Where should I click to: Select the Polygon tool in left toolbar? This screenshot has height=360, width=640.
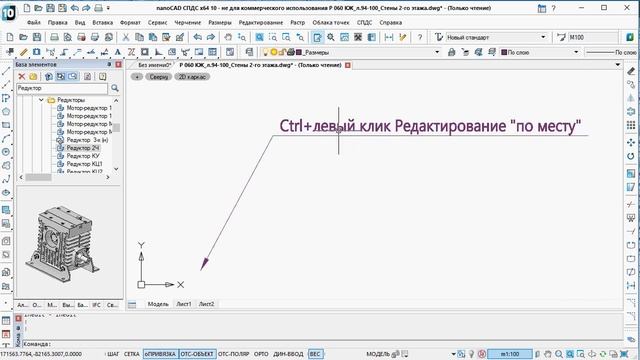[6, 111]
